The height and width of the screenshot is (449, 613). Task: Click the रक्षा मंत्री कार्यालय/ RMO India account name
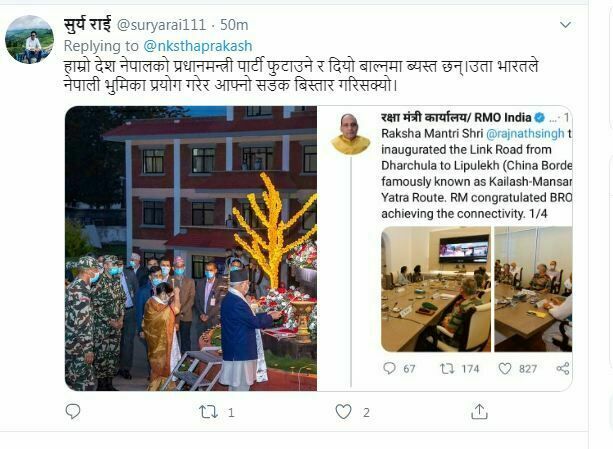coord(456,117)
